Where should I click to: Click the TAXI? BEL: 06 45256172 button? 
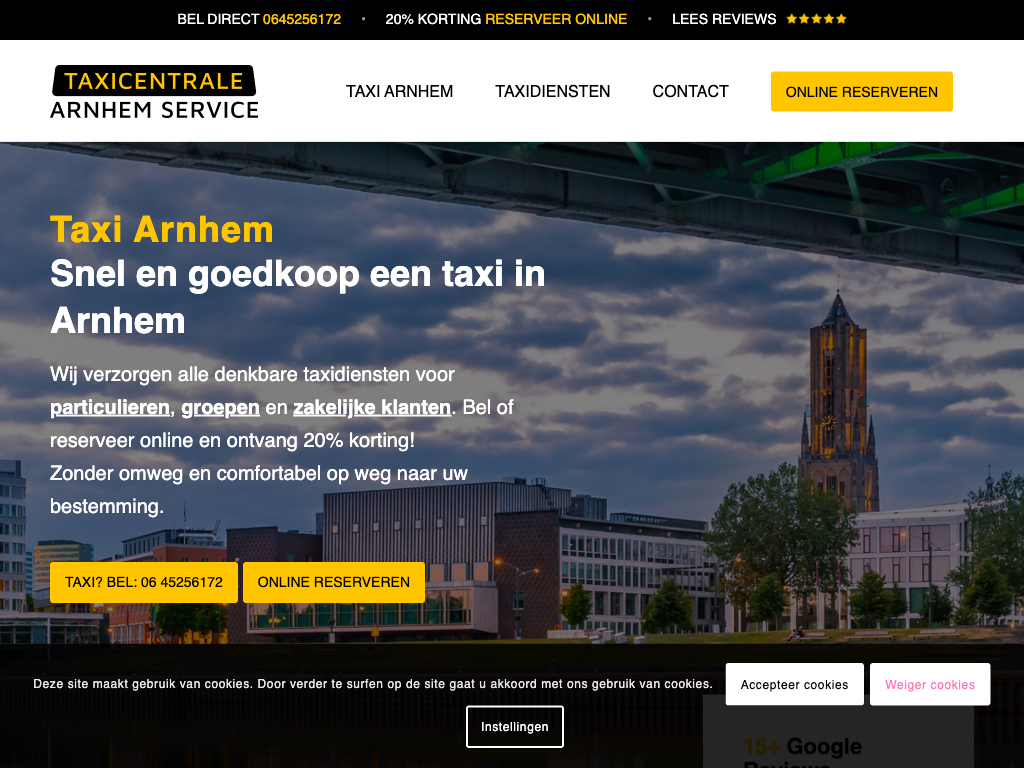click(x=144, y=582)
